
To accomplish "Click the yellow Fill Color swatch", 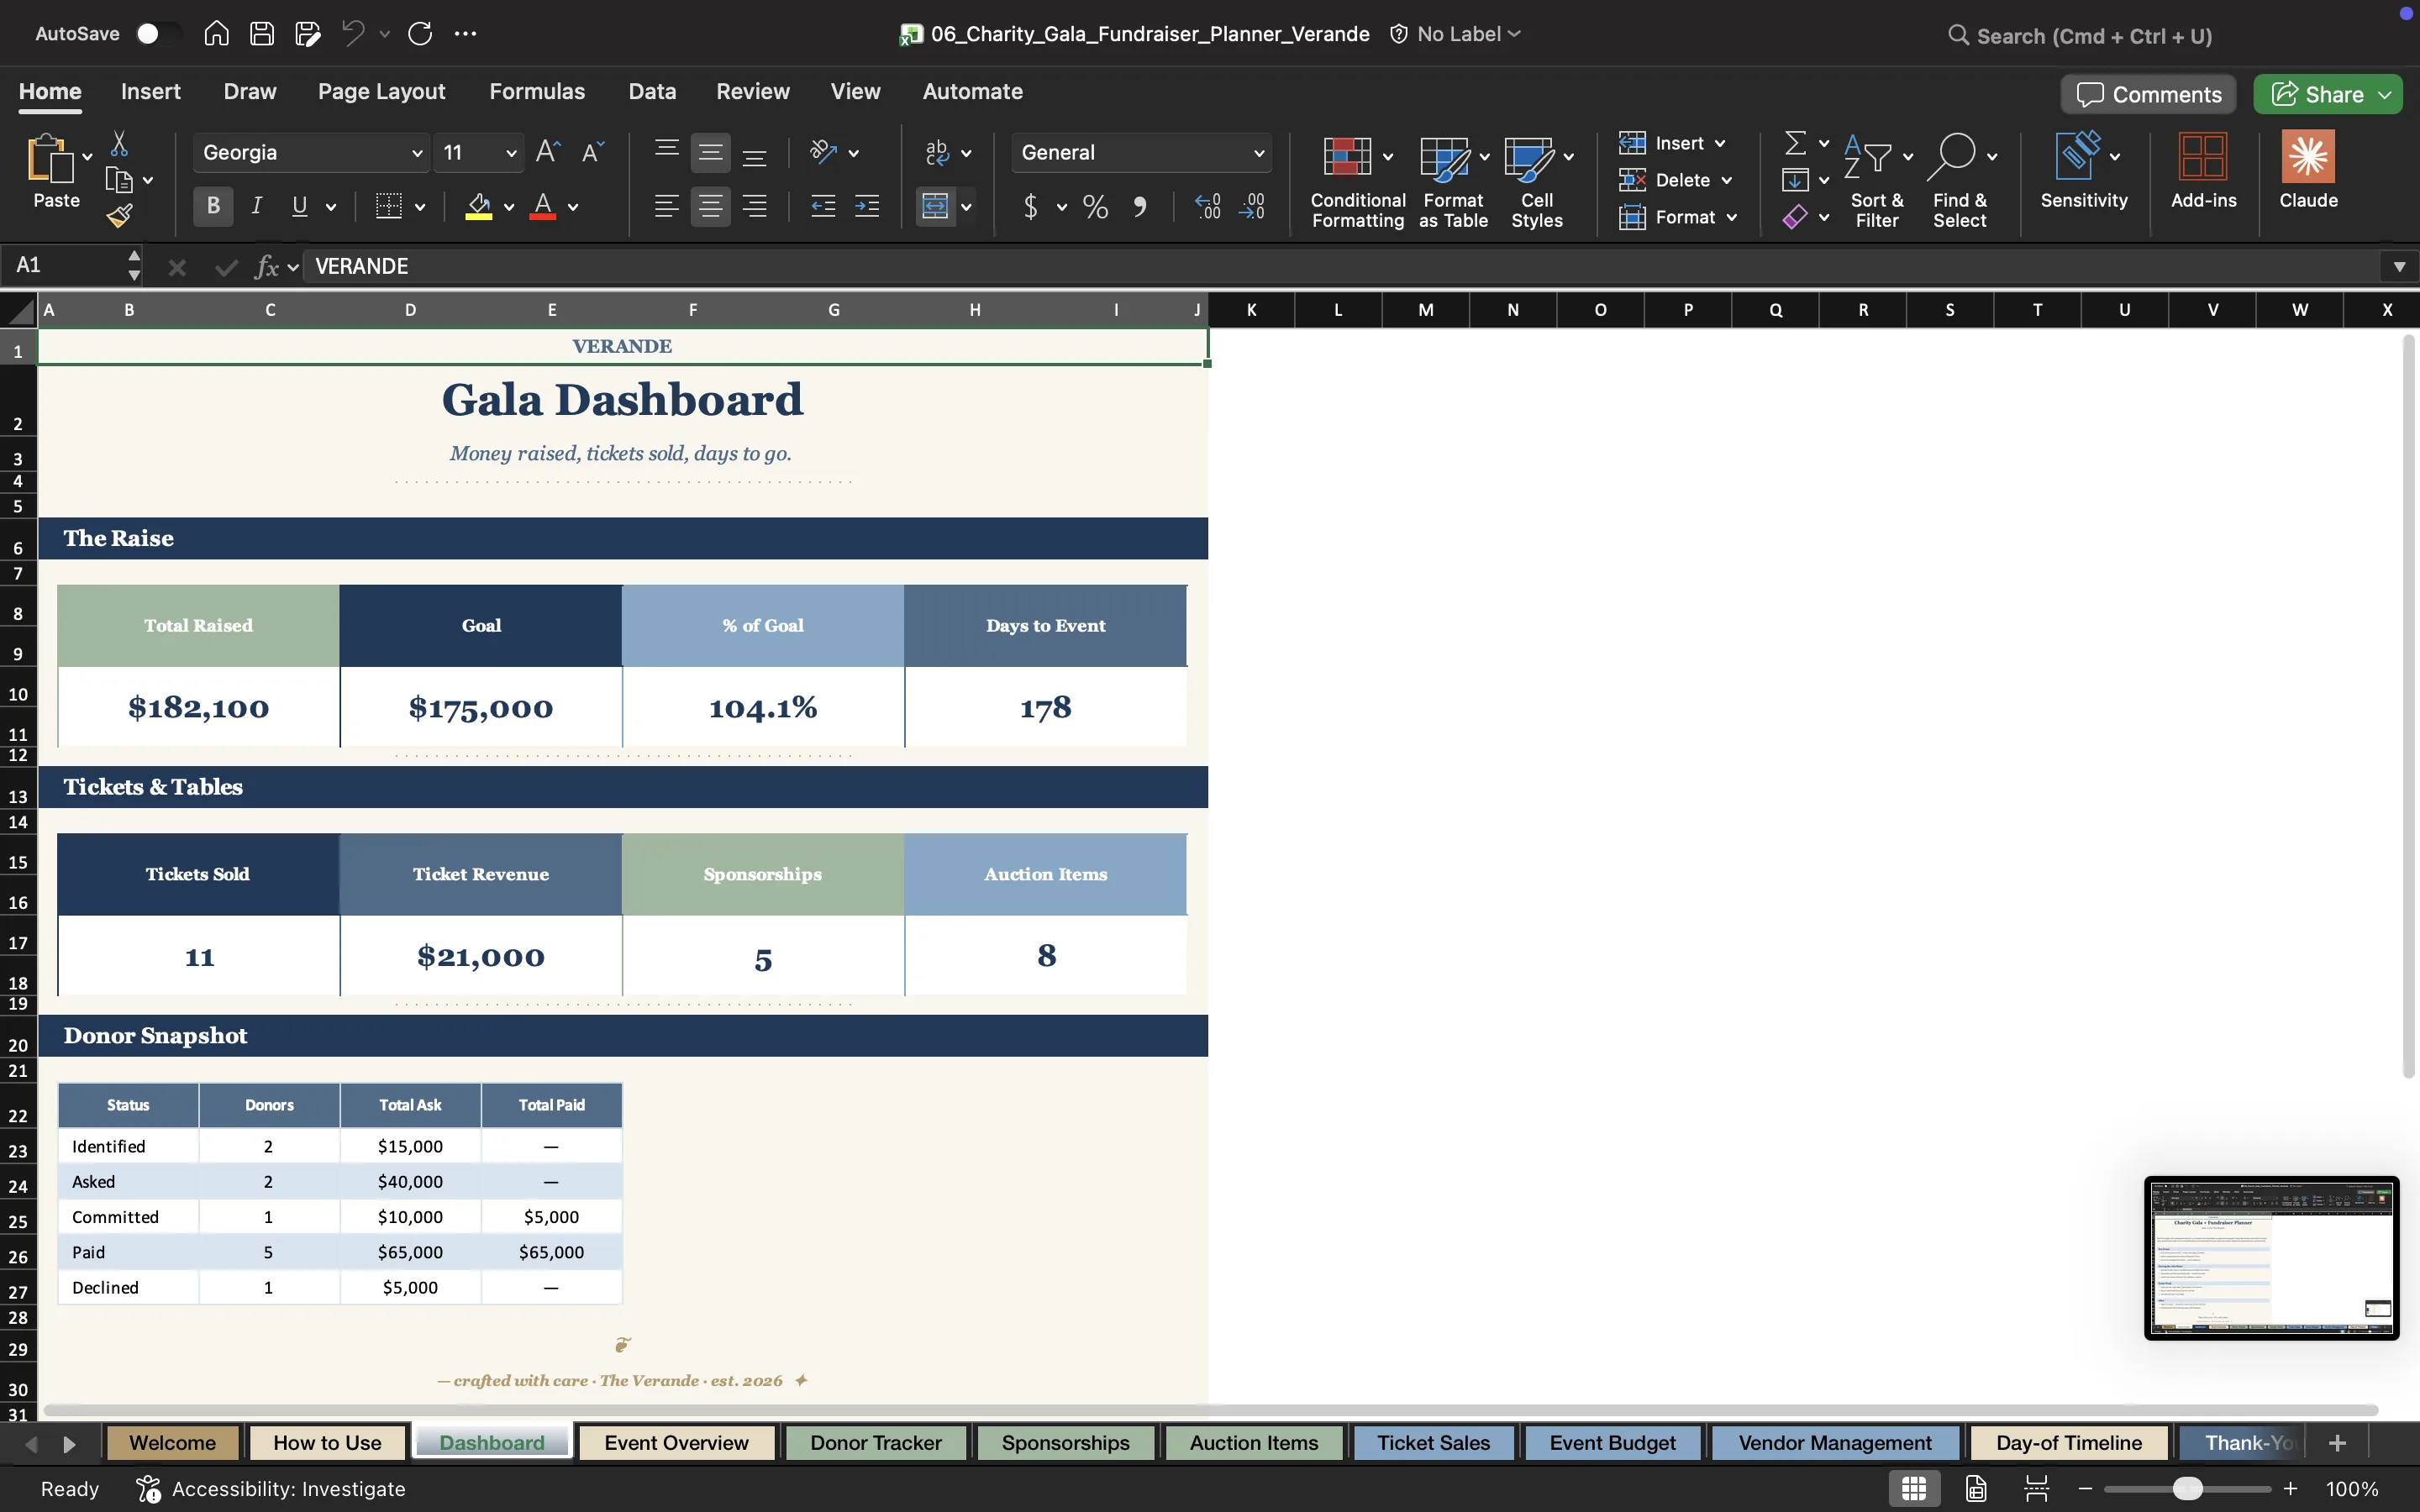I will pos(479,207).
